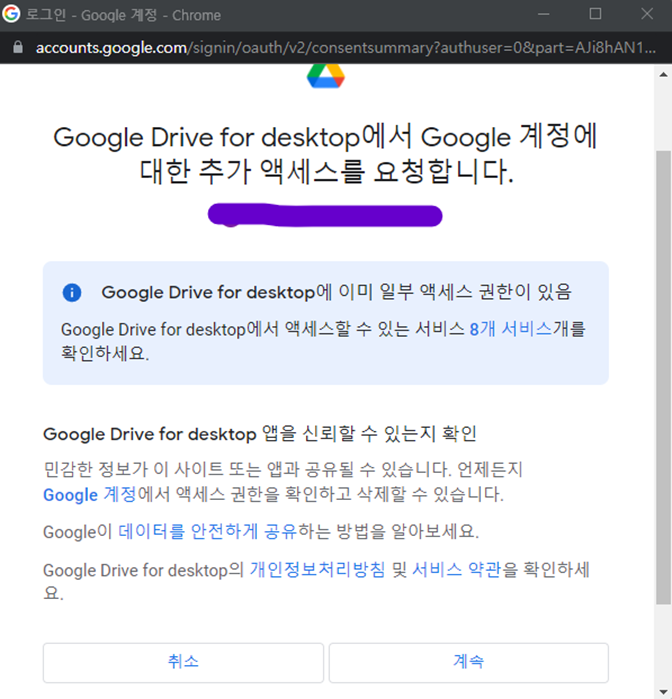Maximize the Chrome login window
The height and width of the screenshot is (699, 672).
click(595, 14)
